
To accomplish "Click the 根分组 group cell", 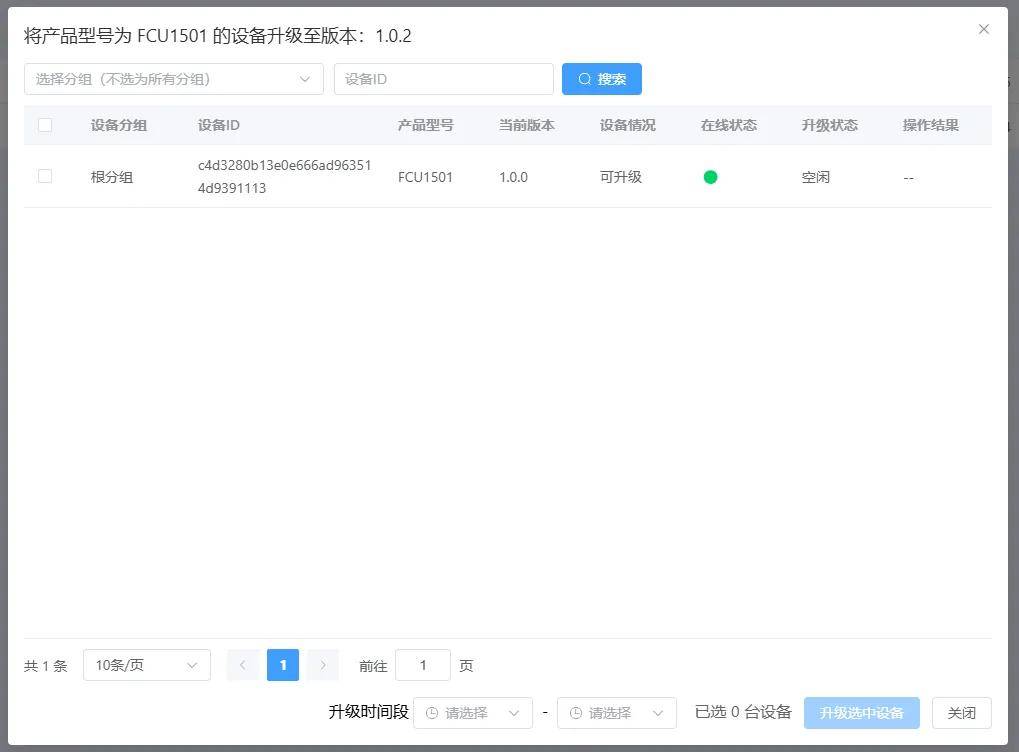I will (x=112, y=177).
